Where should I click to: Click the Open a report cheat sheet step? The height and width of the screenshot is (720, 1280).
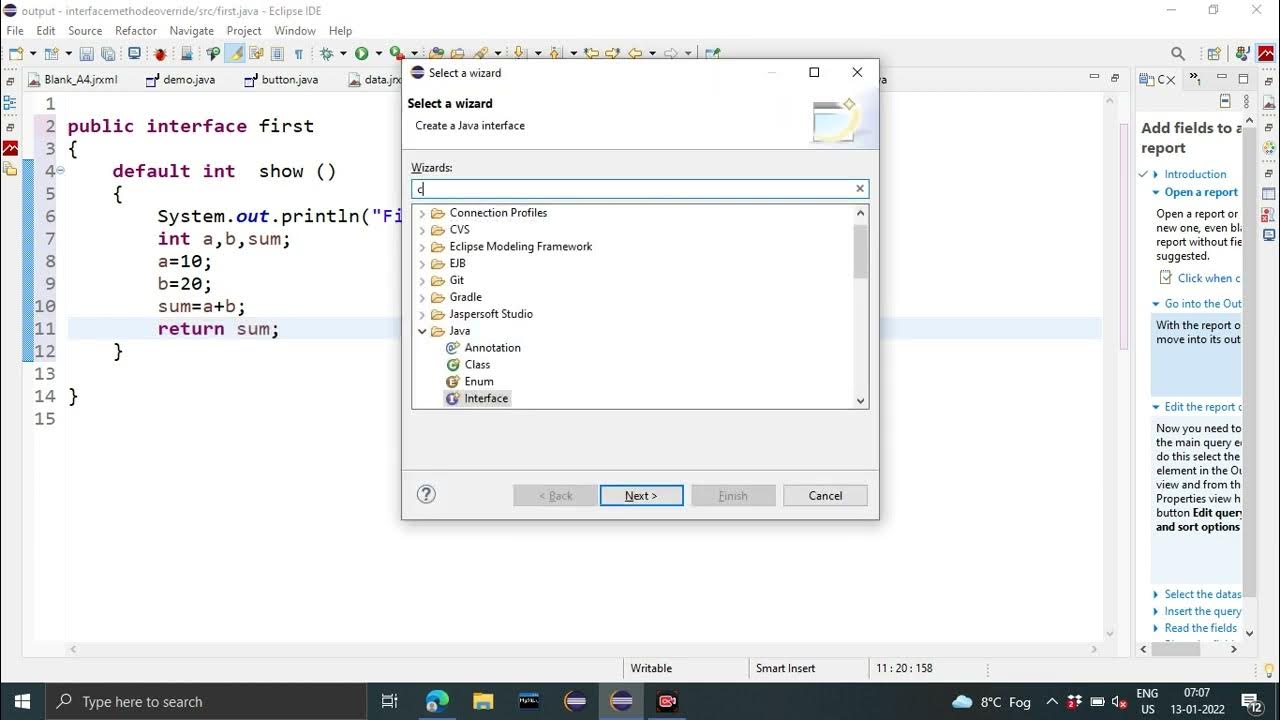point(1201,192)
